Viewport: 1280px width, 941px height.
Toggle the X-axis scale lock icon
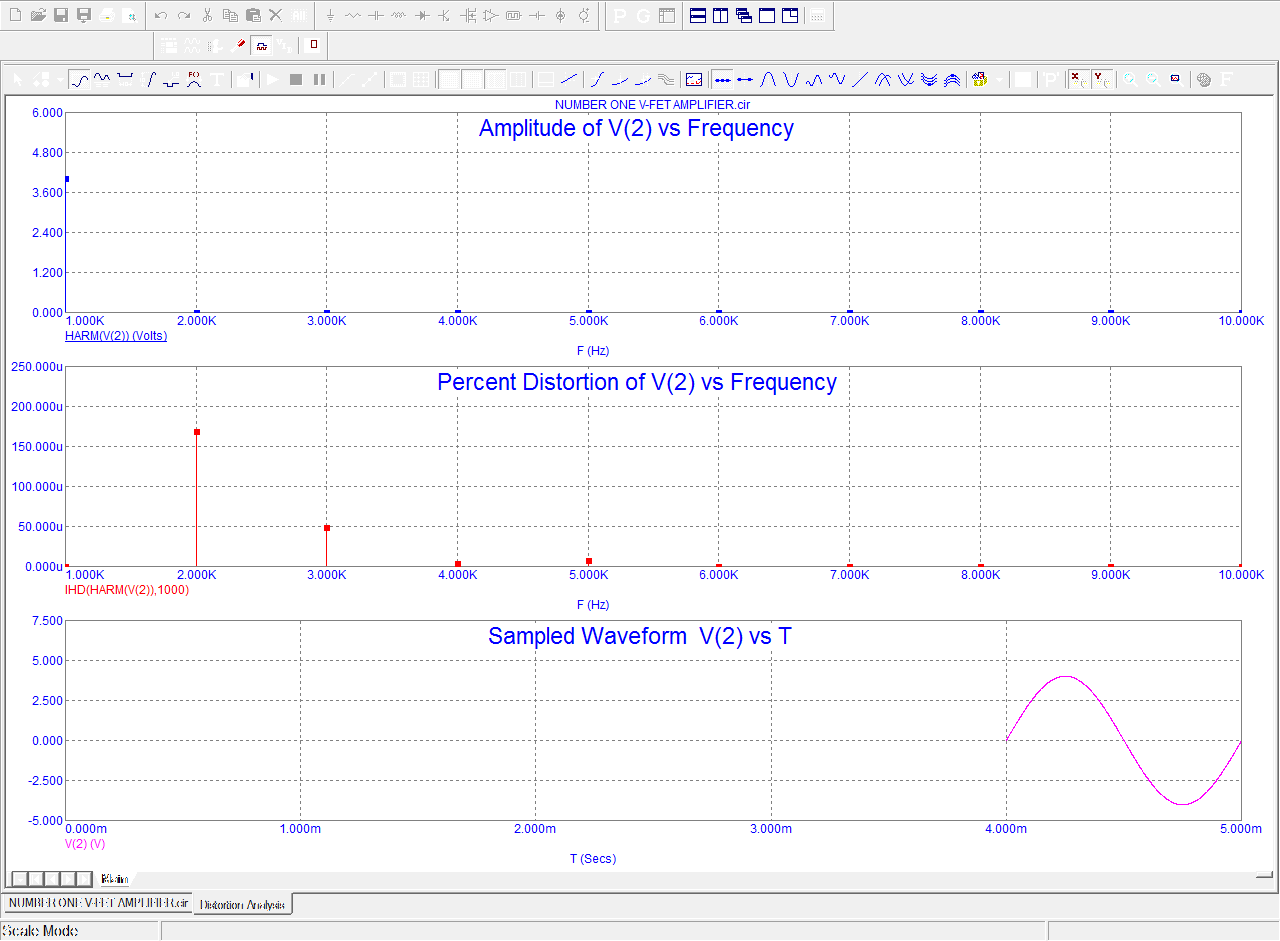(x=1079, y=80)
